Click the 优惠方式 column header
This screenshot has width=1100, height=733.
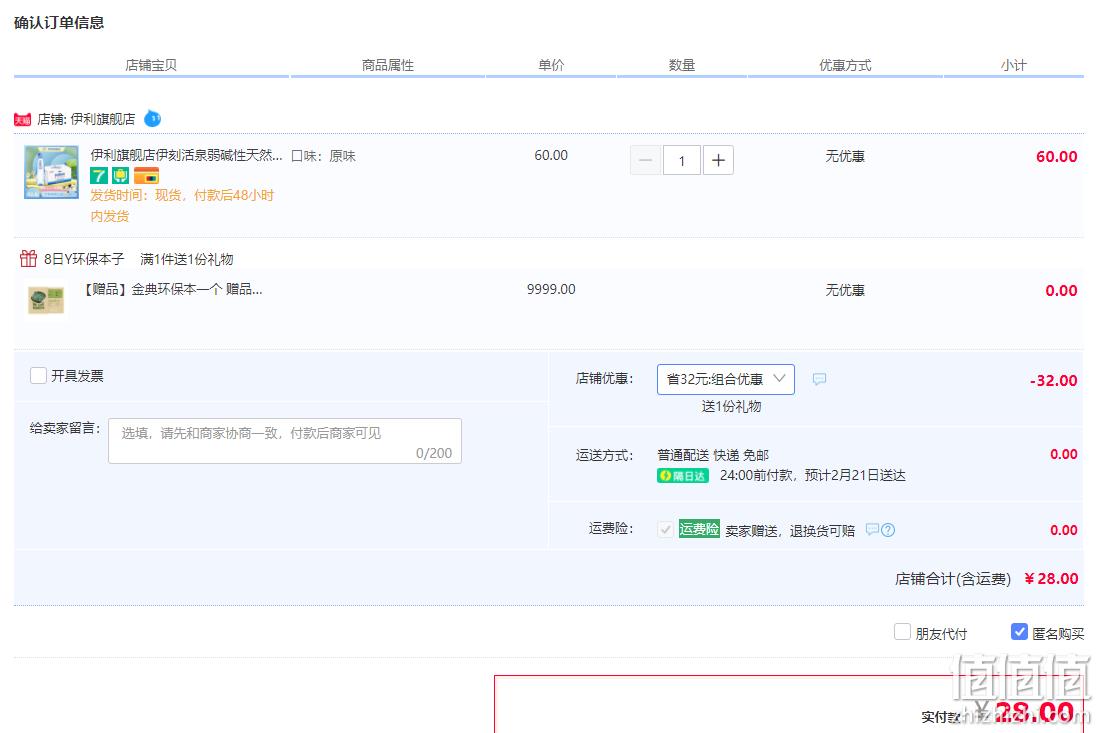pyautogui.click(x=845, y=65)
